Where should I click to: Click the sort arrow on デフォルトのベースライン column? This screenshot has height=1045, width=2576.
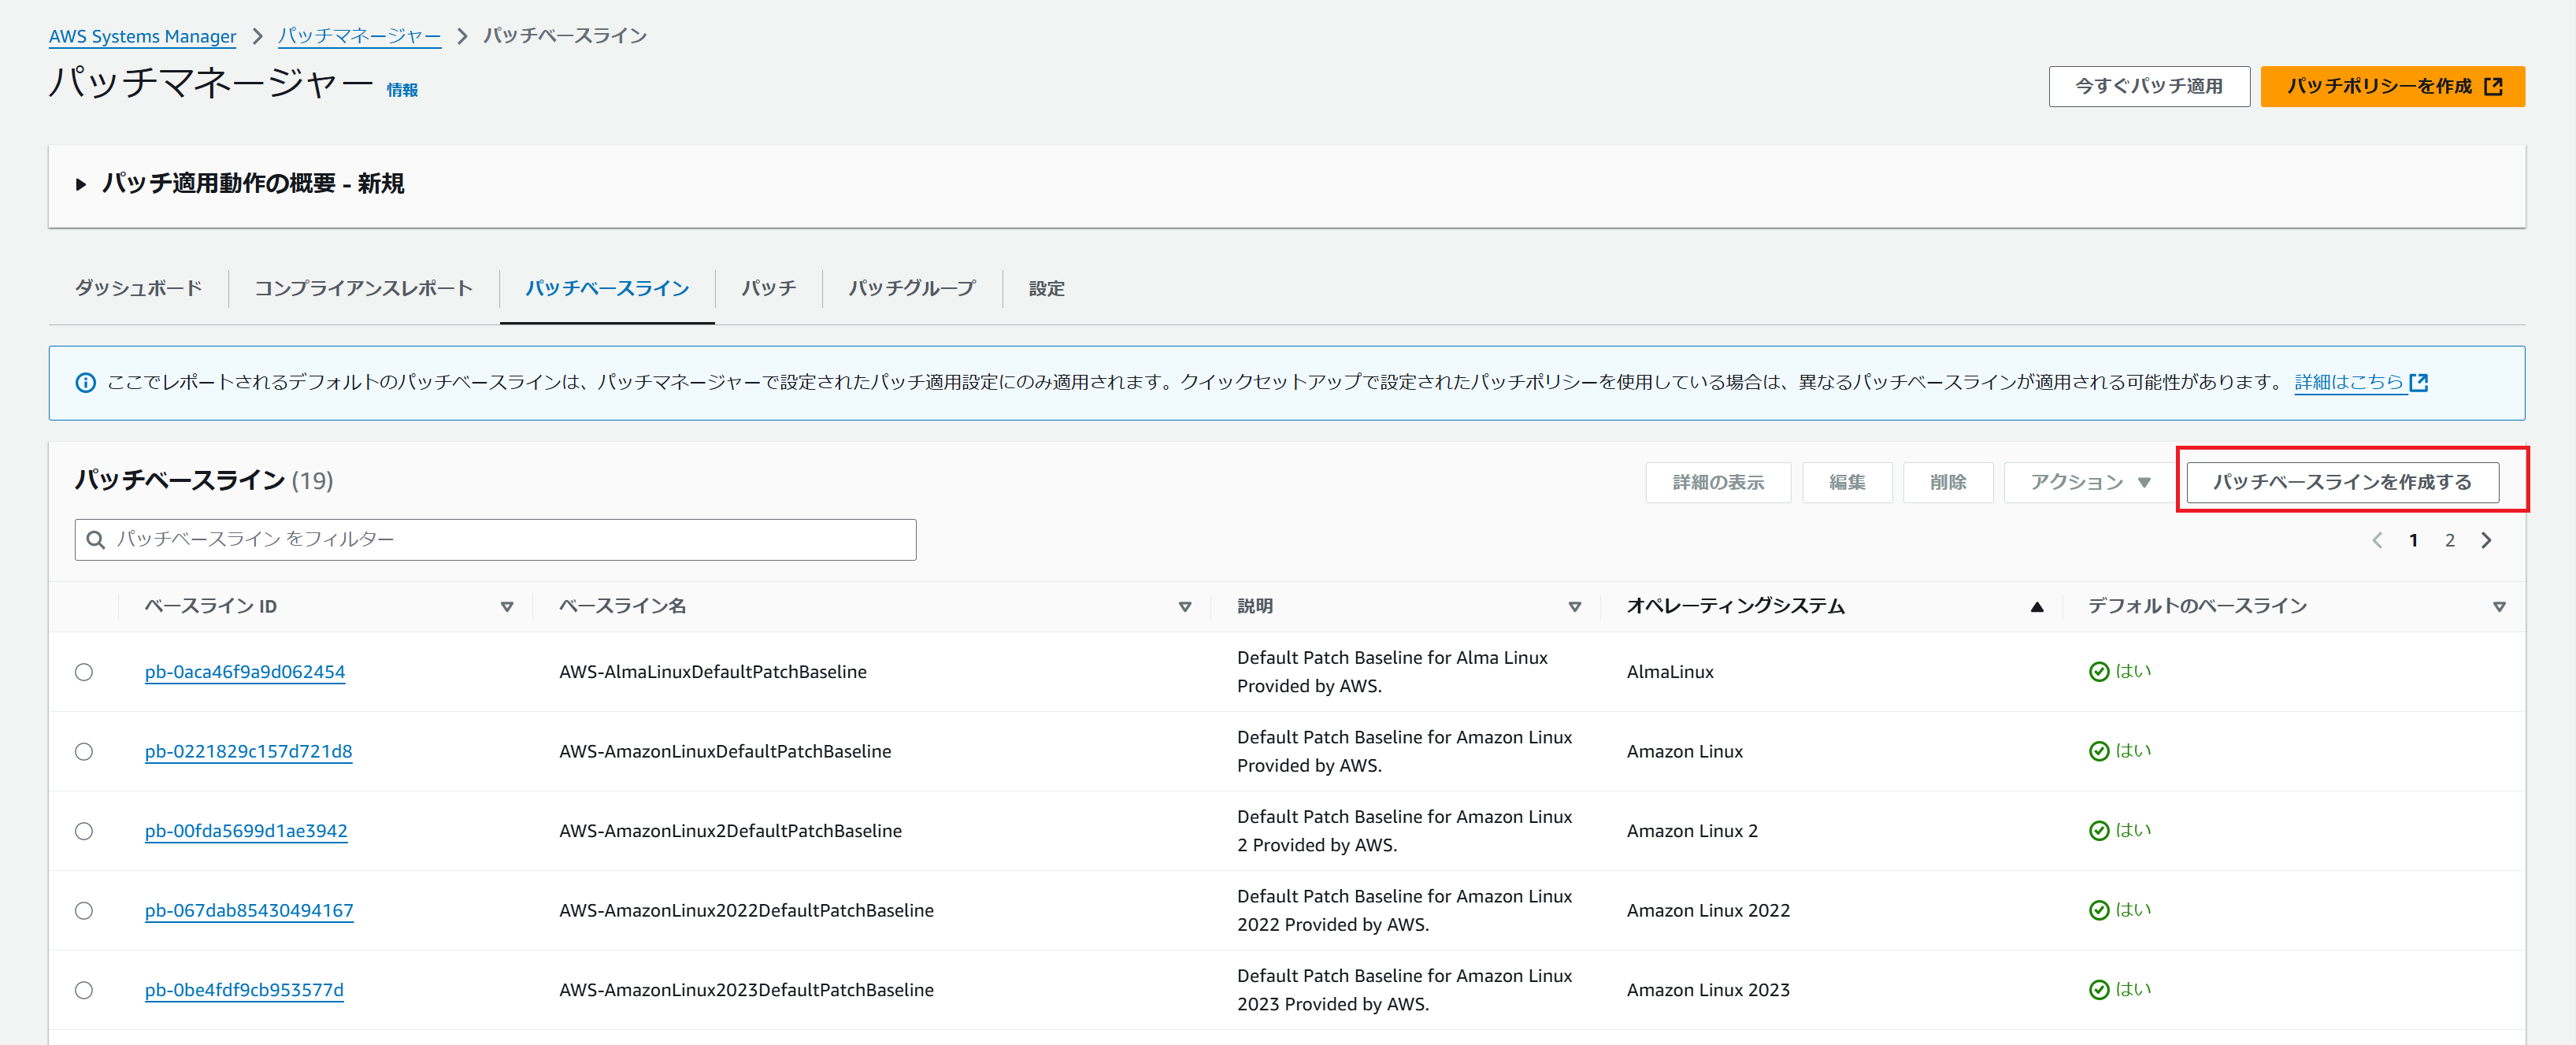[x=2498, y=607]
